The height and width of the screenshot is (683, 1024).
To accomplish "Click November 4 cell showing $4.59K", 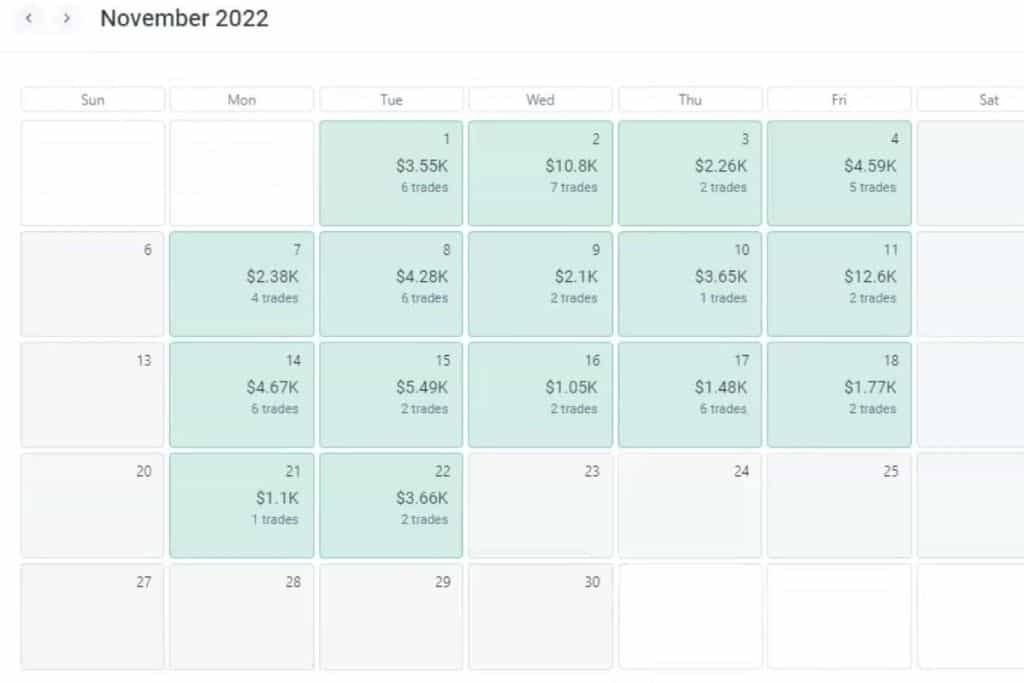I will coord(839,173).
